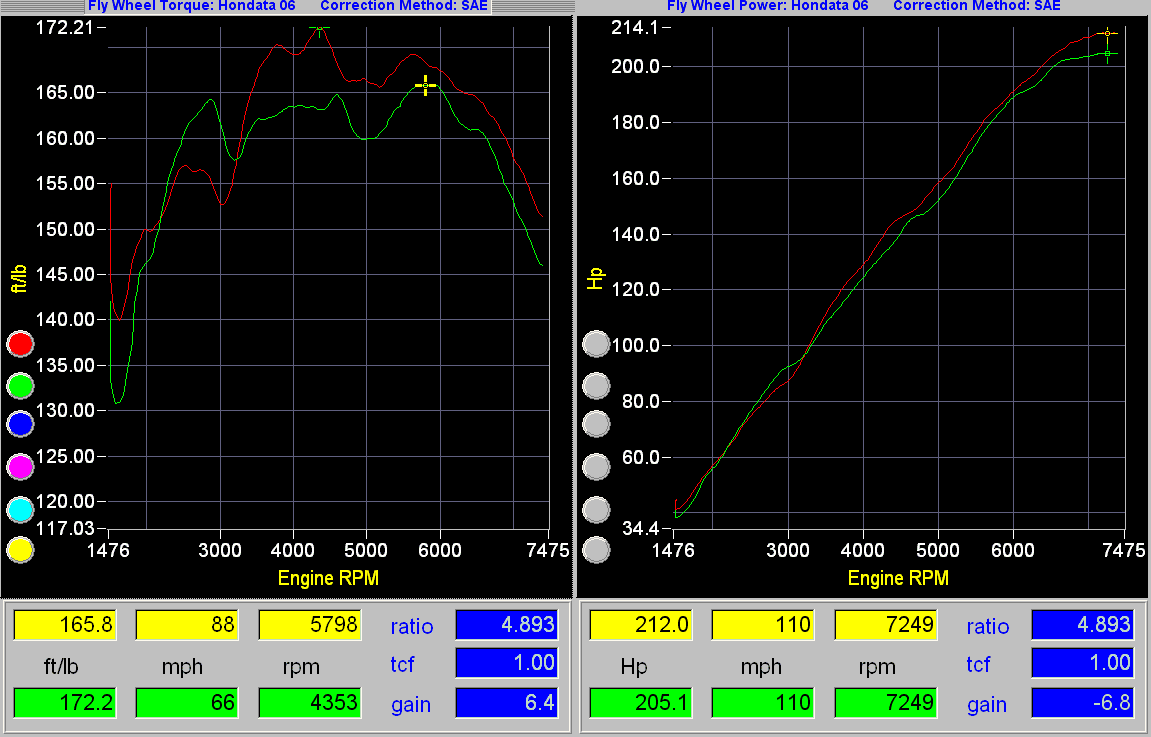The width and height of the screenshot is (1151, 737).
Task: Click the torque gain field showing 6.4
Action: [506, 703]
